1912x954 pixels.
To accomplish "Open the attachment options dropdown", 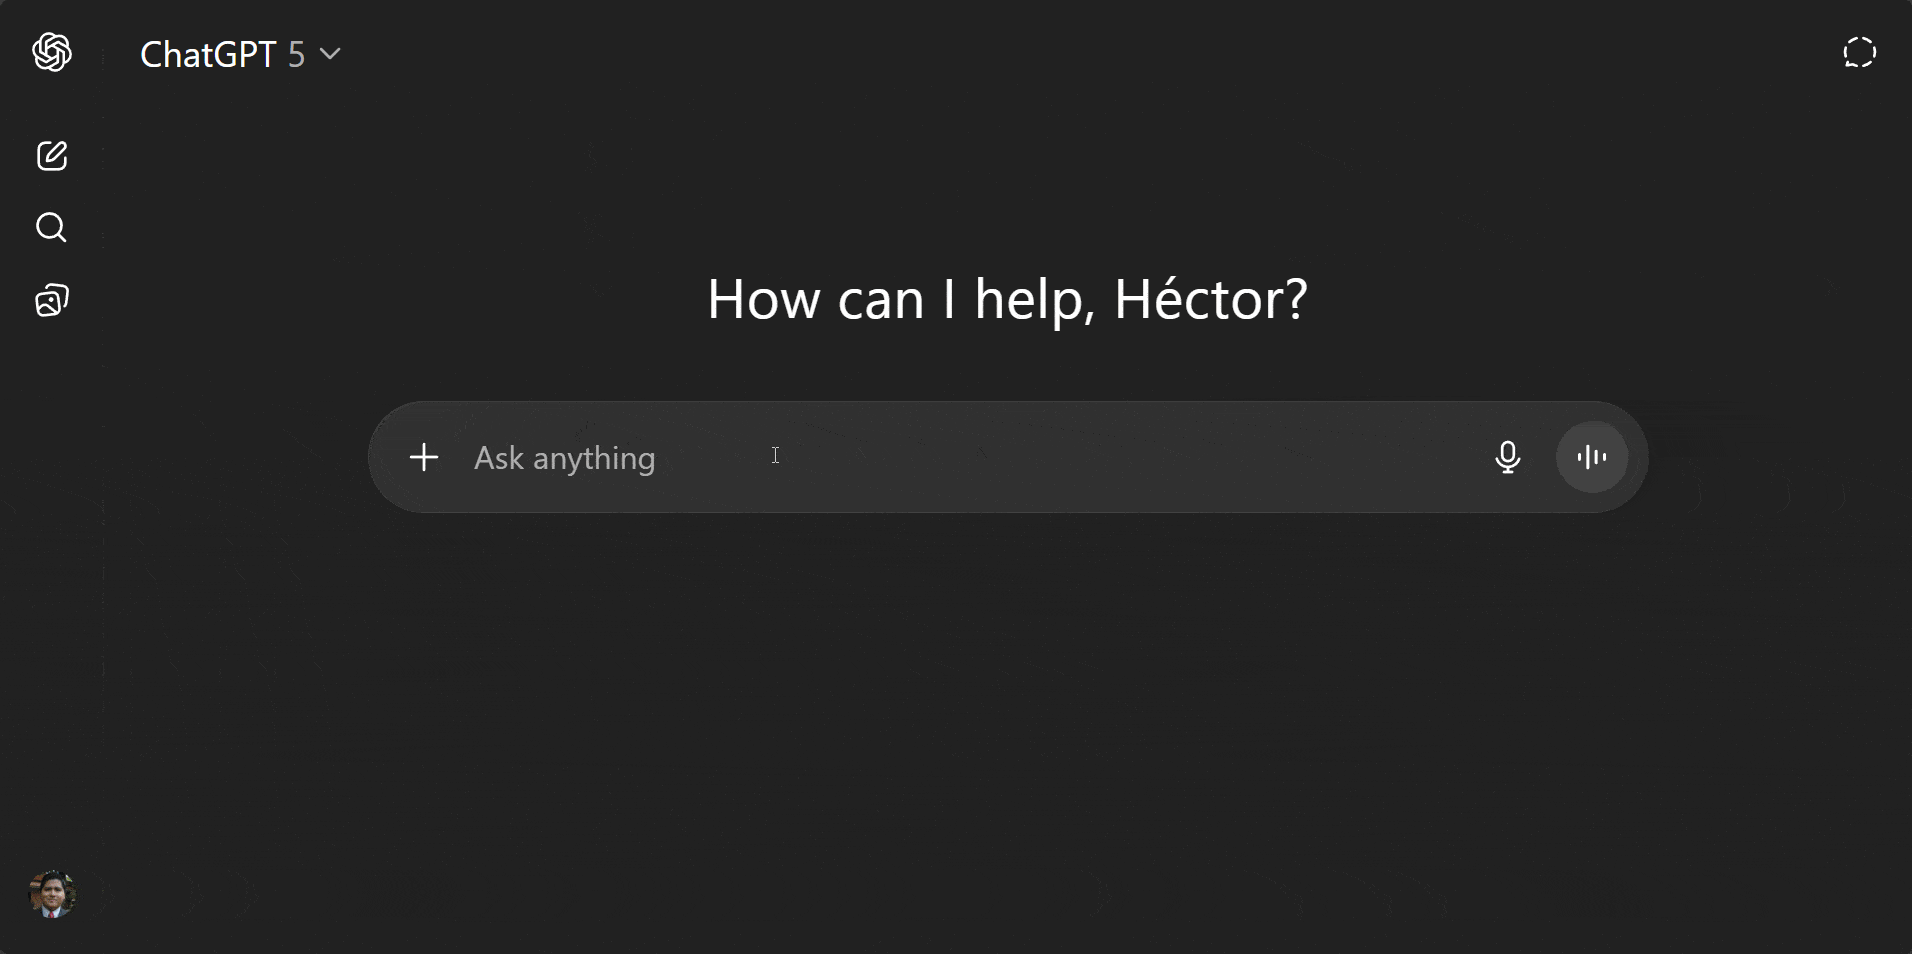I will click(x=423, y=457).
